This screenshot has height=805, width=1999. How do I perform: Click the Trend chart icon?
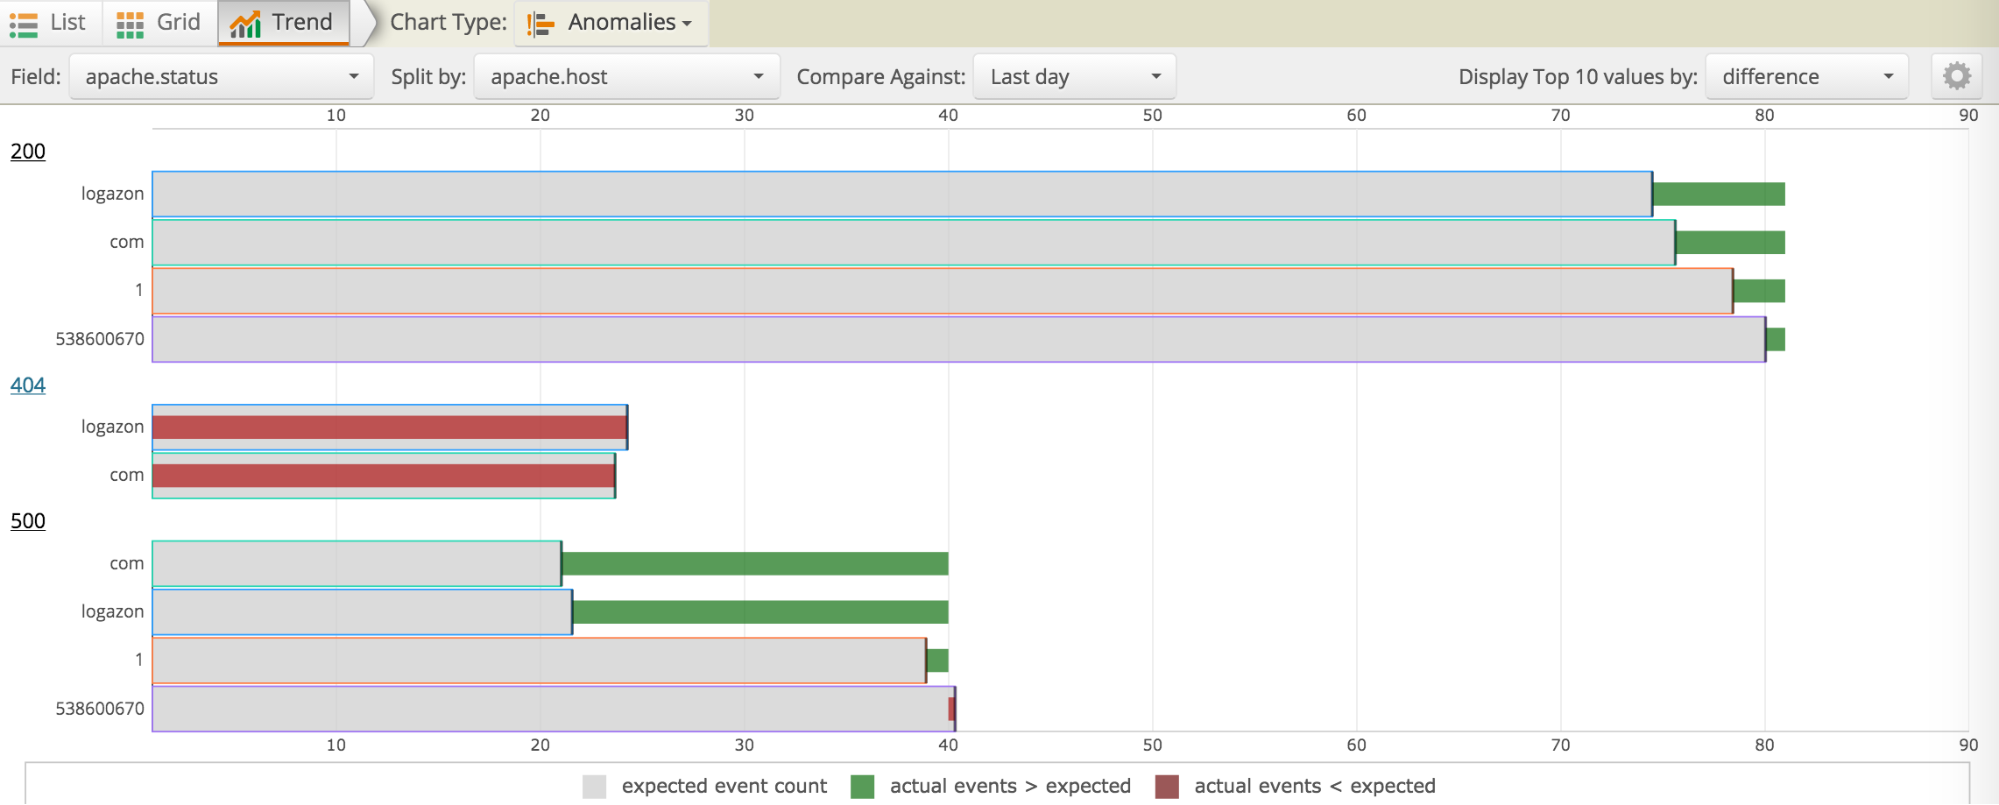tap(245, 24)
